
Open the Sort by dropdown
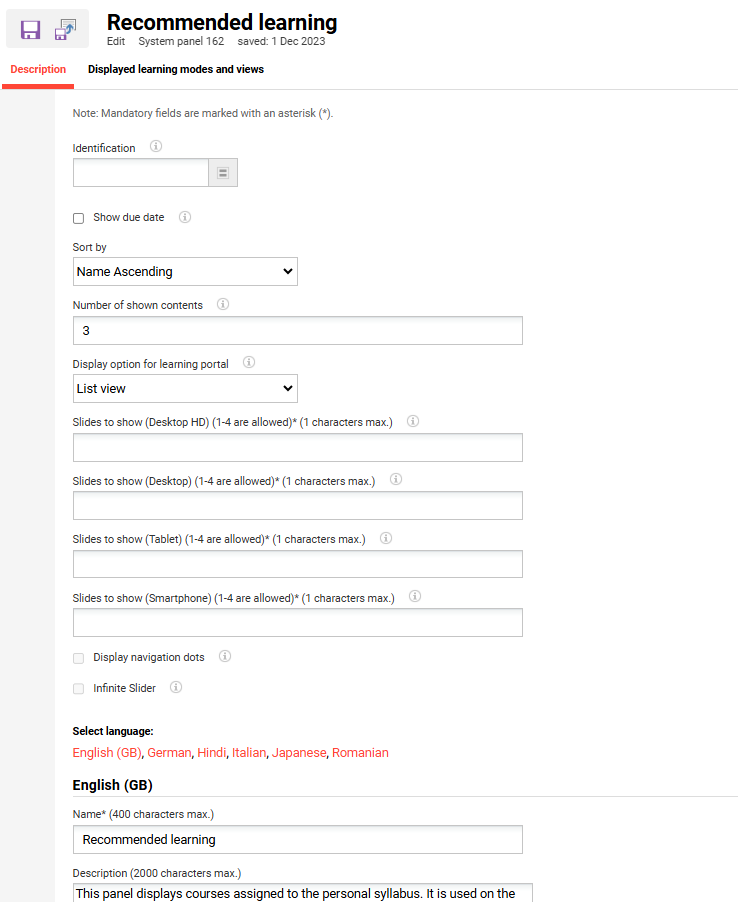point(185,272)
